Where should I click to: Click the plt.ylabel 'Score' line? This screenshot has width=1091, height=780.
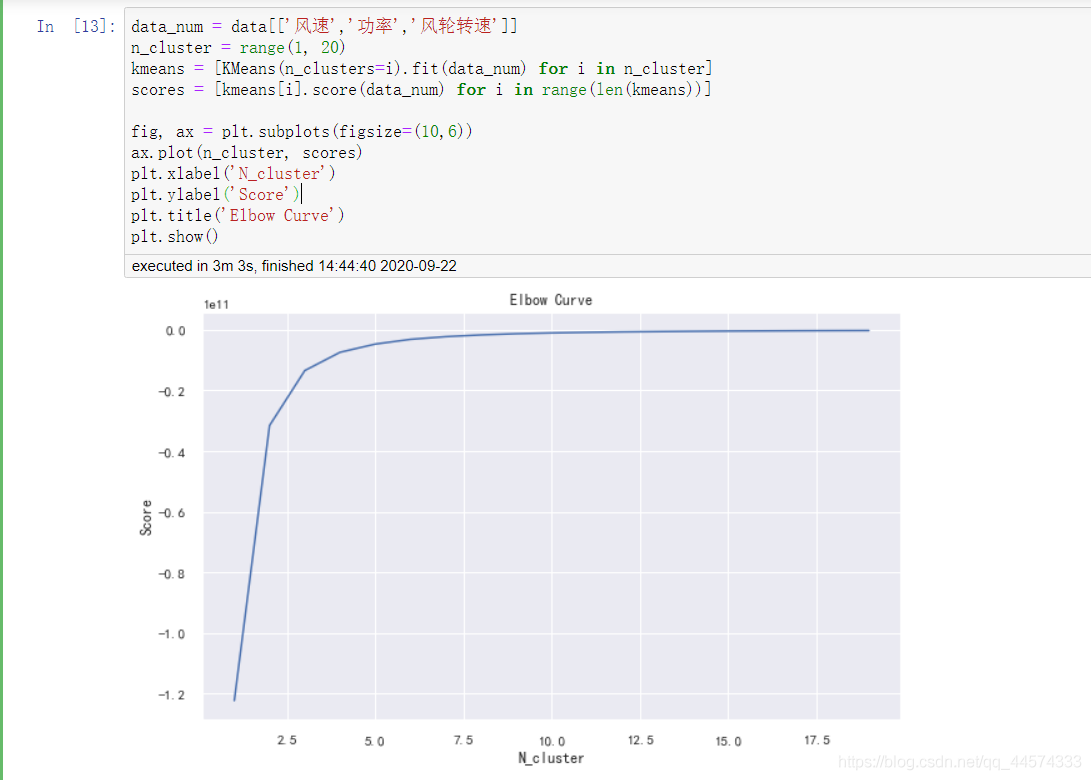(215, 194)
